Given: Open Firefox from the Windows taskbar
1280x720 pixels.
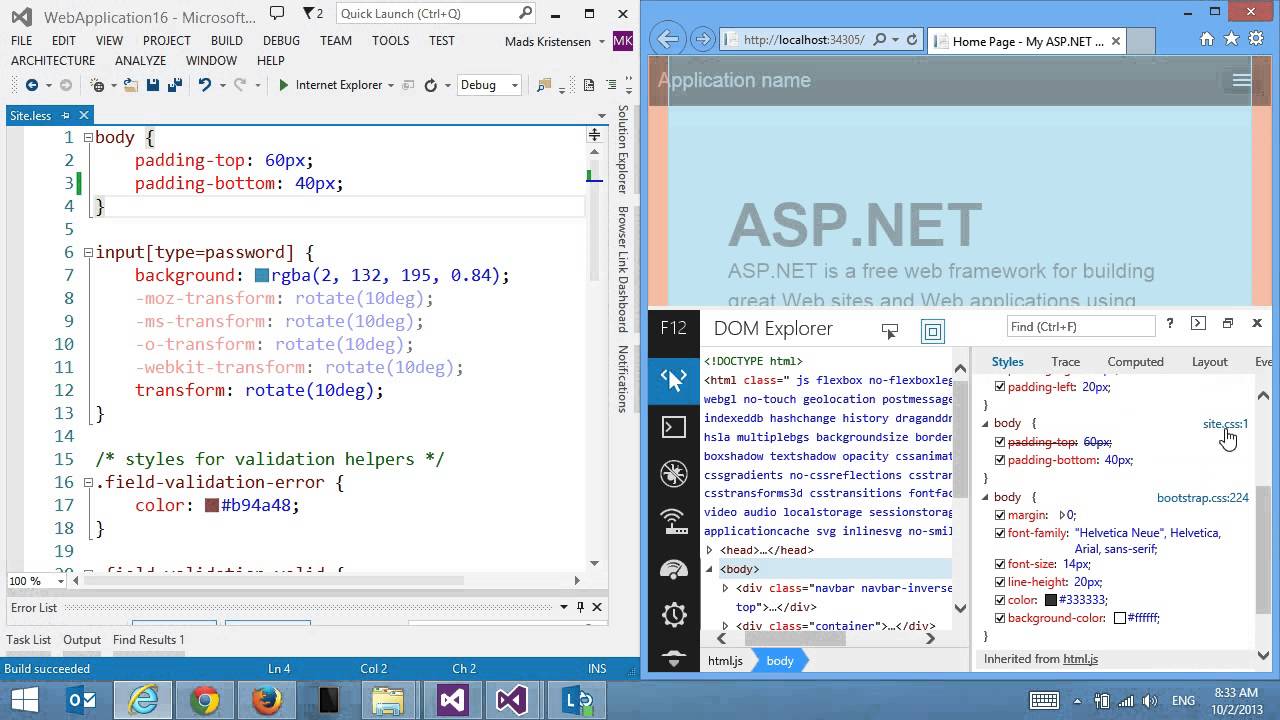Looking at the screenshot, I should pyautogui.click(x=266, y=700).
